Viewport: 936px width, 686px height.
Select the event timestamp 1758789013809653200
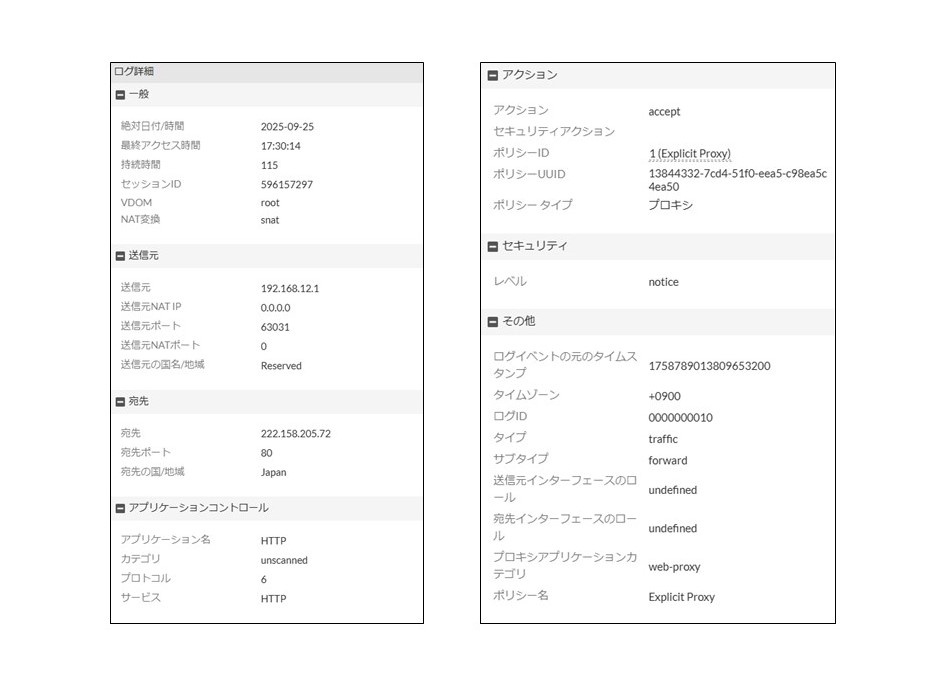tap(709, 366)
